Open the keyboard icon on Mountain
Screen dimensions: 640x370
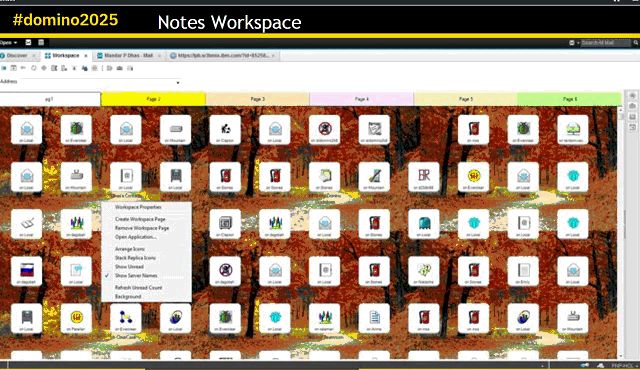click(x=176, y=130)
